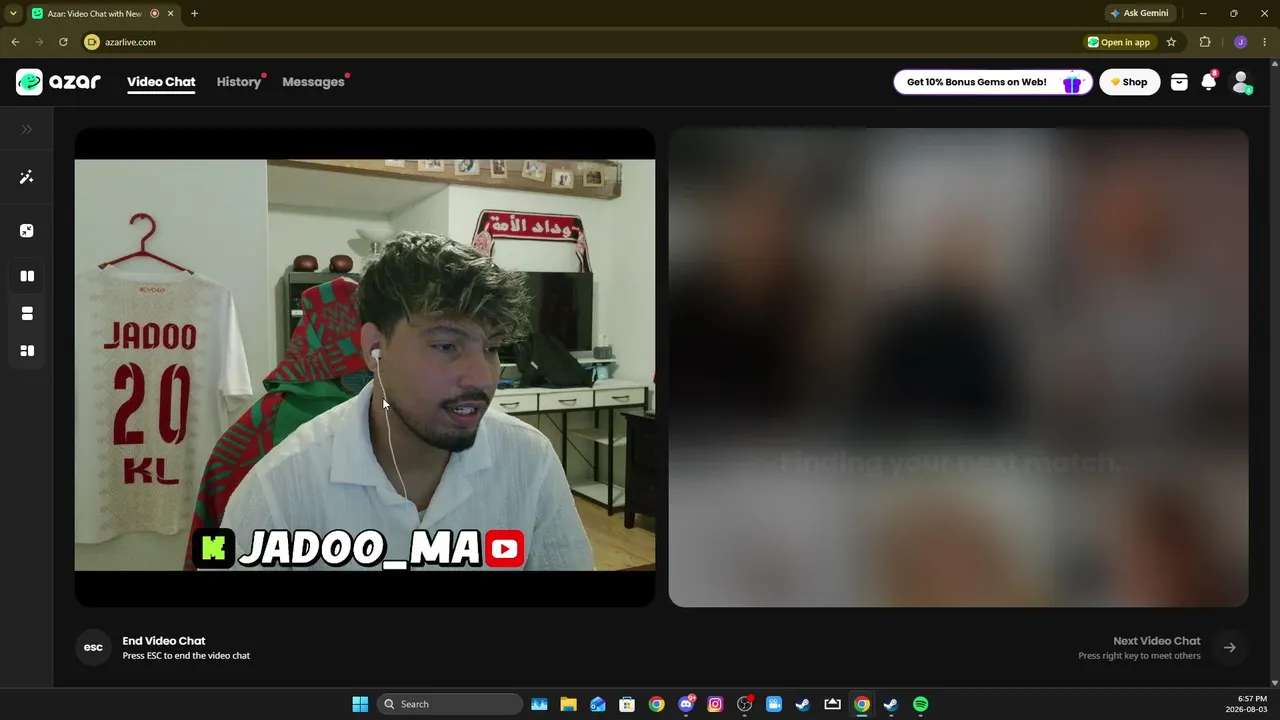Image resolution: width=1280 pixels, height=720 pixels.
Task: Open the magic wand effects tool
Action: coord(27,177)
